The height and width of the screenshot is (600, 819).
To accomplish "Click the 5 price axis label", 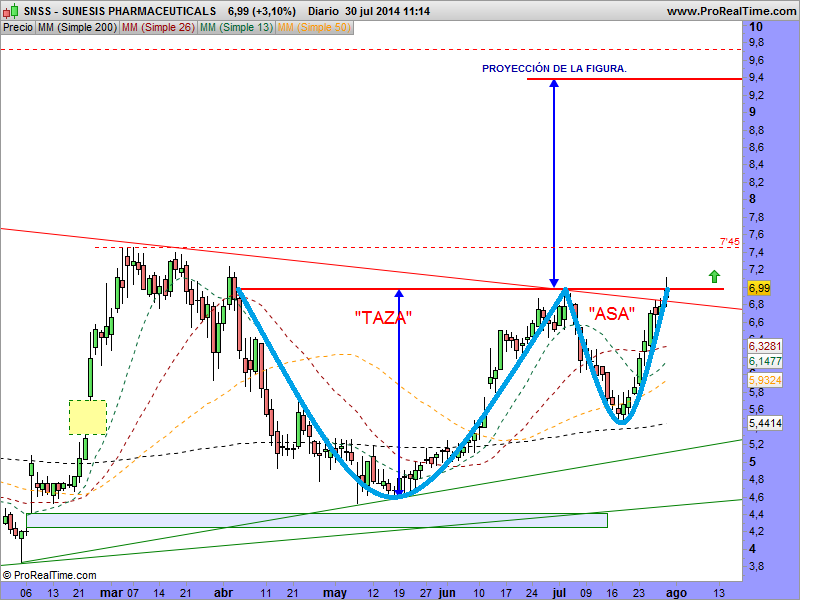I will tap(752, 462).
